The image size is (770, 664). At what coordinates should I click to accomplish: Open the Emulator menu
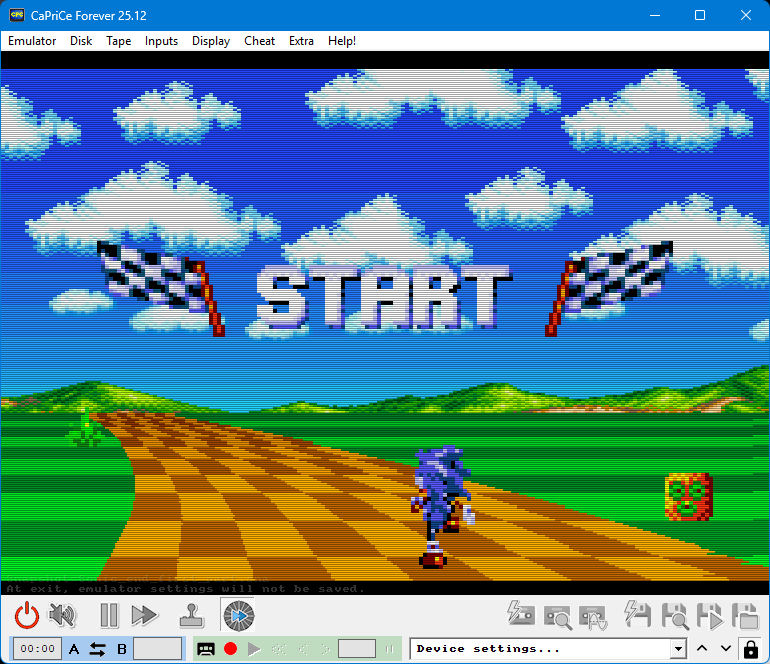pyautogui.click(x=32, y=41)
